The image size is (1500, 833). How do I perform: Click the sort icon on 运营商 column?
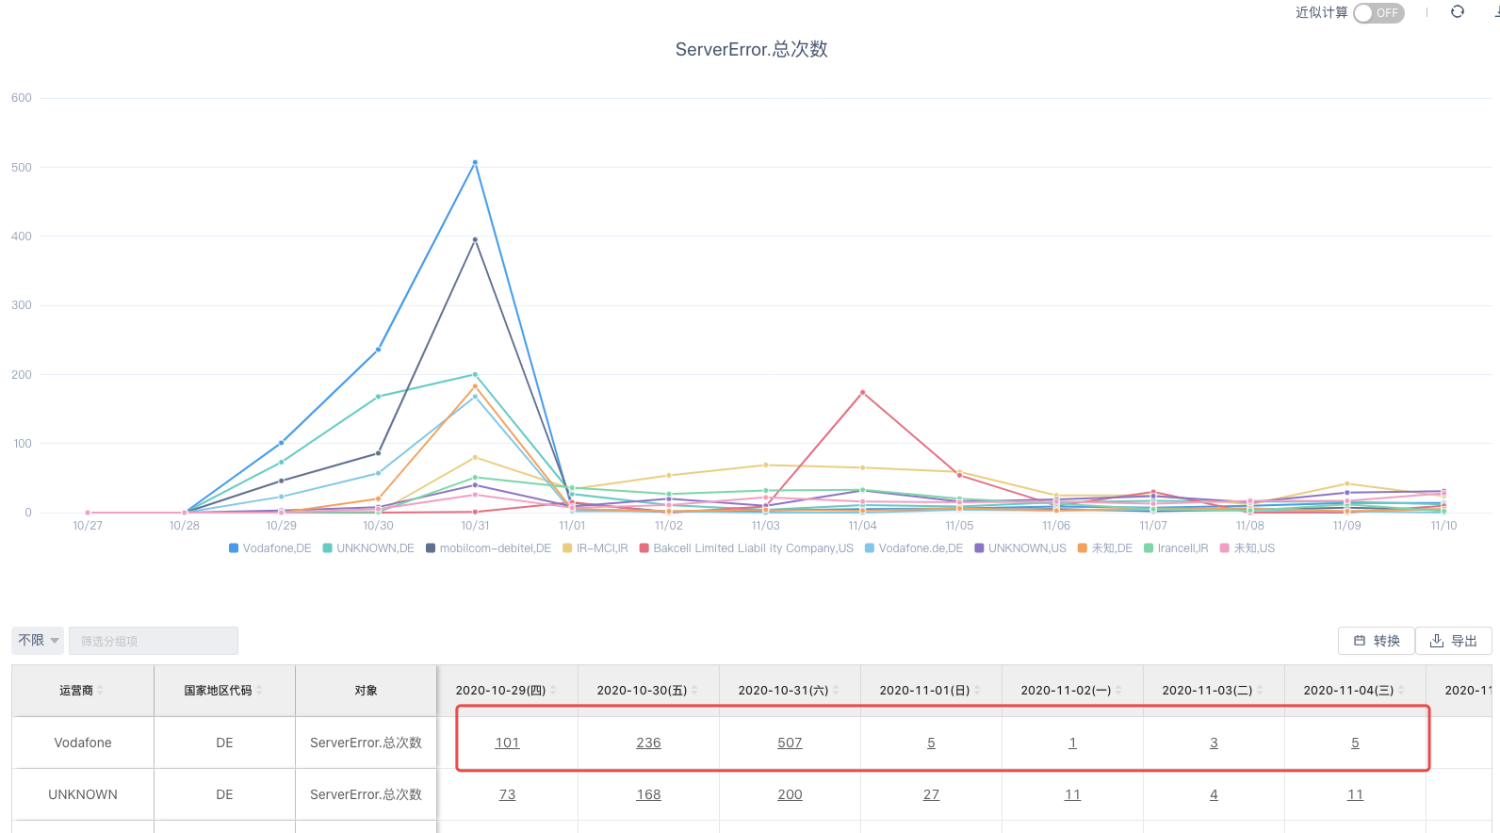[100, 691]
